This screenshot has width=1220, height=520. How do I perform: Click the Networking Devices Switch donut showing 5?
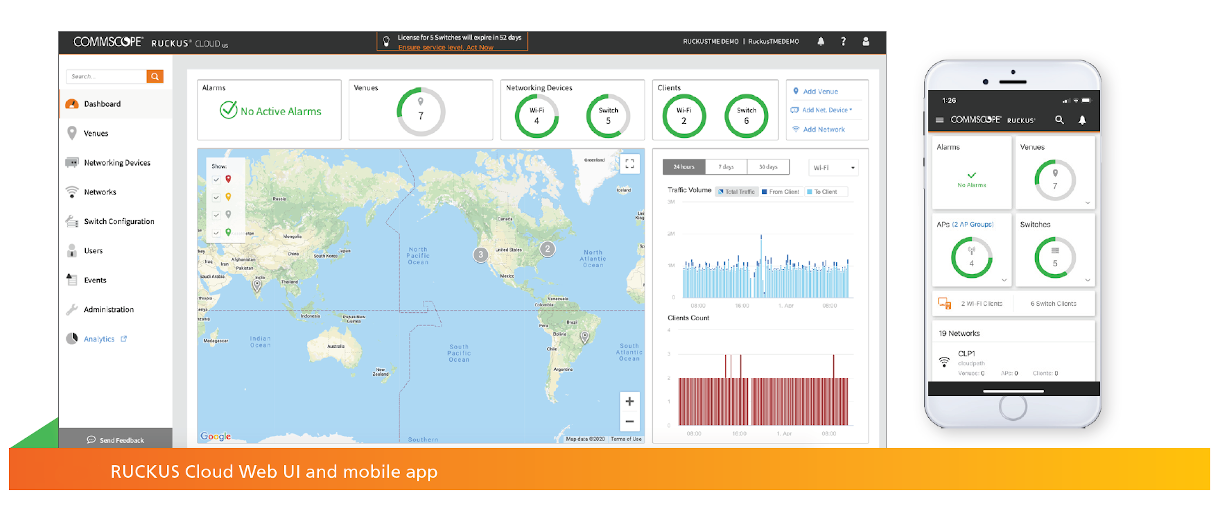point(609,116)
